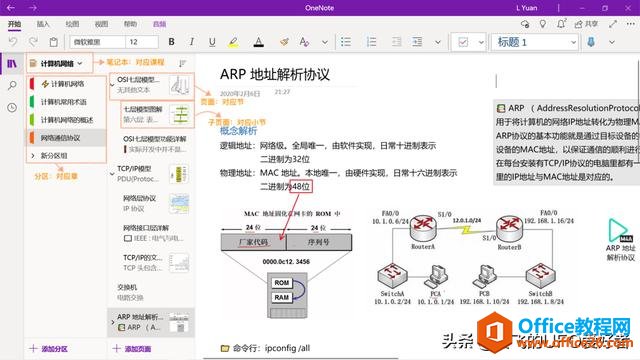Expand dictate options arrow
The width and height of the screenshot is (640, 360).
(611, 42)
